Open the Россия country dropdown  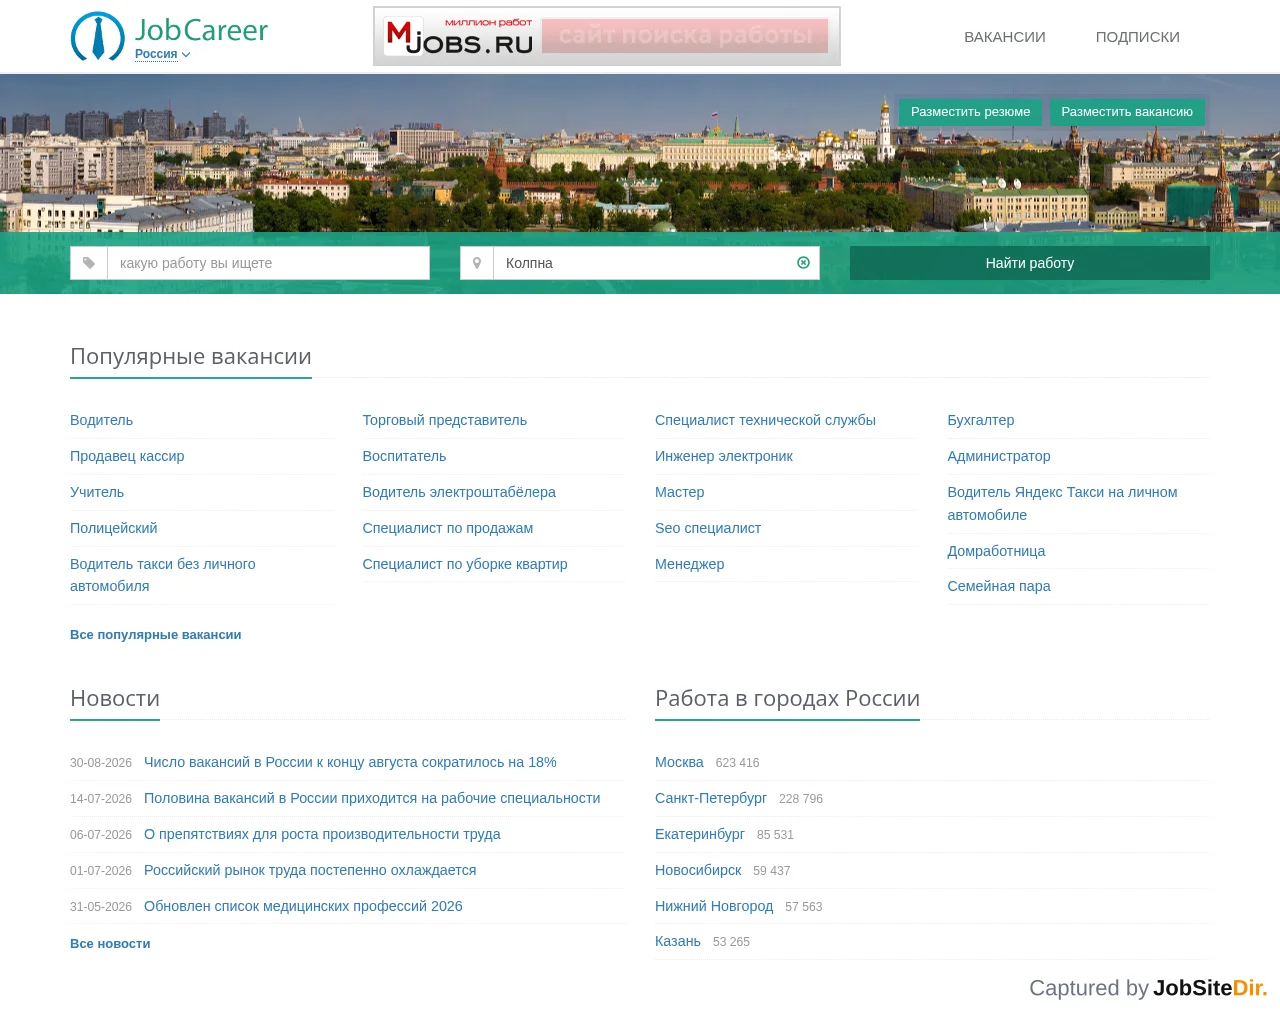(162, 54)
